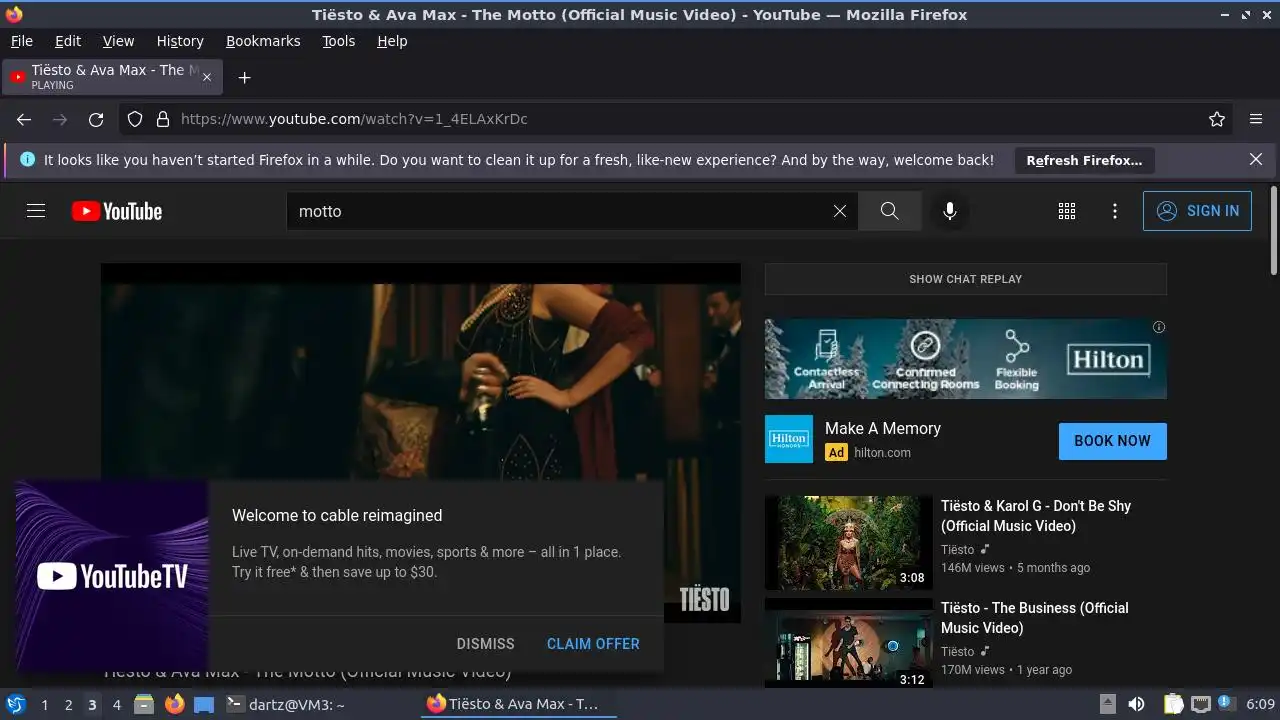The image size is (1280, 720).
Task: Open the YouTube guide hamburger menu
Action: [36, 211]
